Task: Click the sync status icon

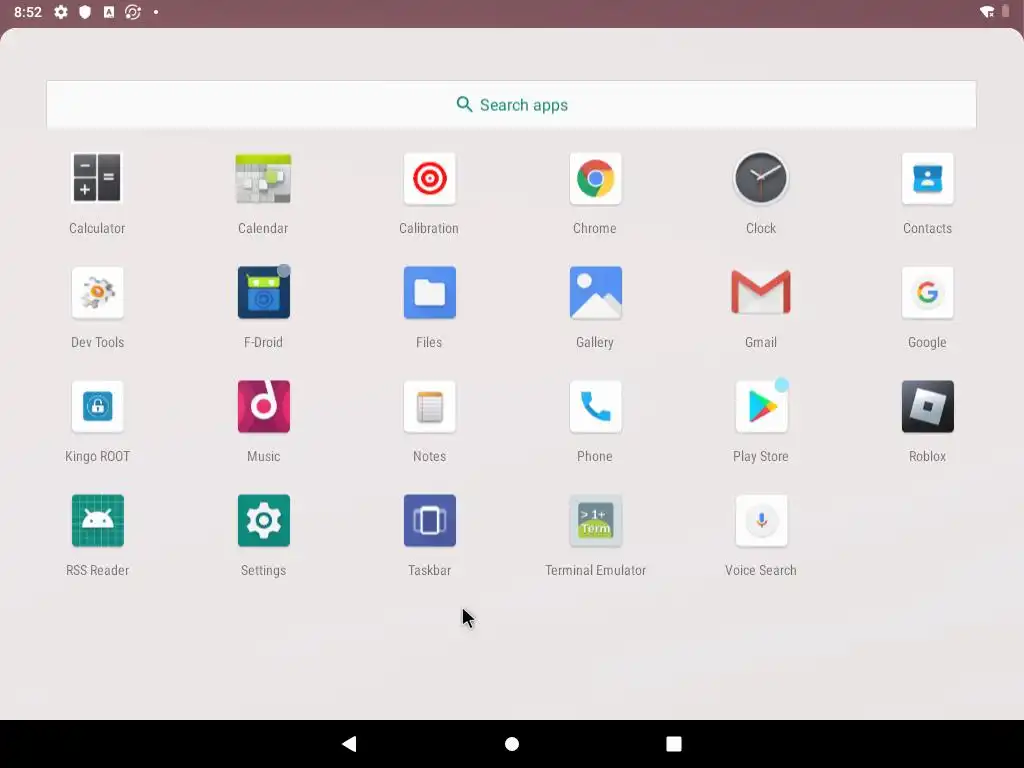Action: (133, 12)
